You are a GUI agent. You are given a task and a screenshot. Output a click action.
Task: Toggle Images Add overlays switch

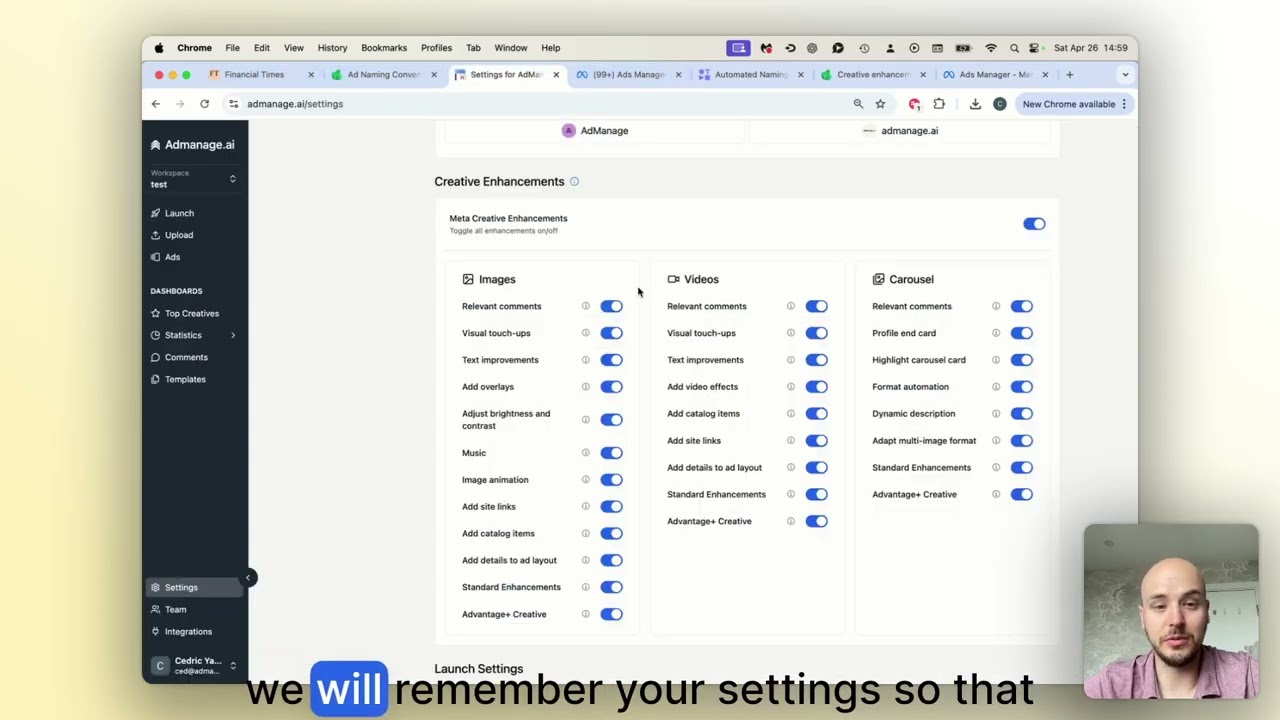coord(611,387)
